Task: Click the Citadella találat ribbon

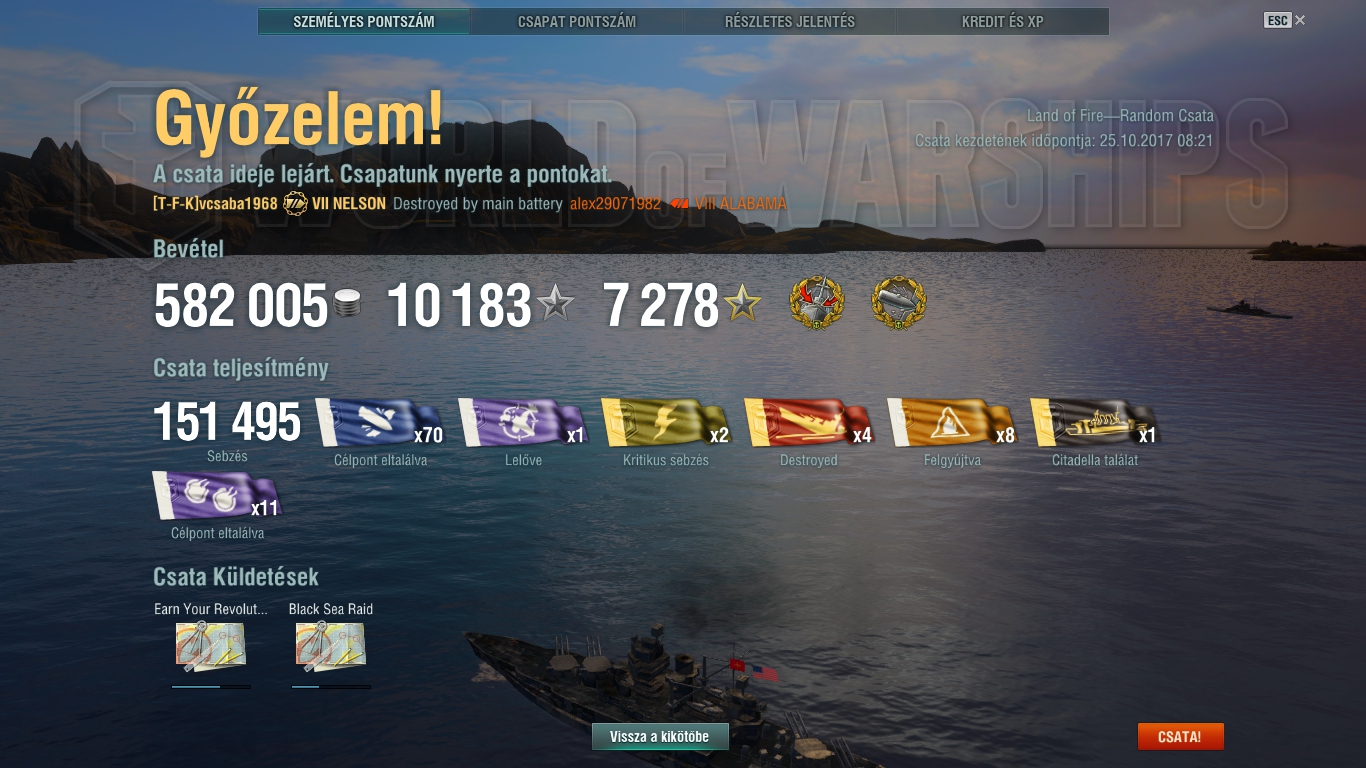Action: tap(1095, 422)
